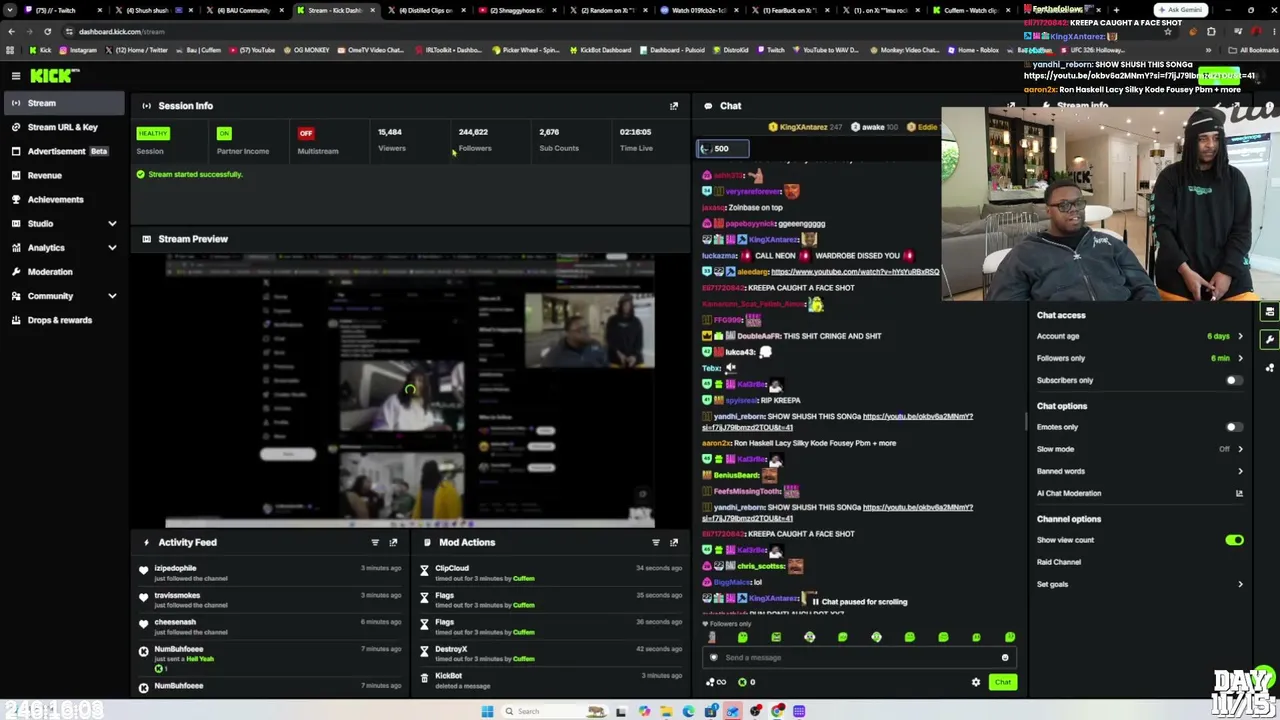Click the 15,484 Viewers stat
The width and height of the screenshot is (1280, 720).
(391, 140)
